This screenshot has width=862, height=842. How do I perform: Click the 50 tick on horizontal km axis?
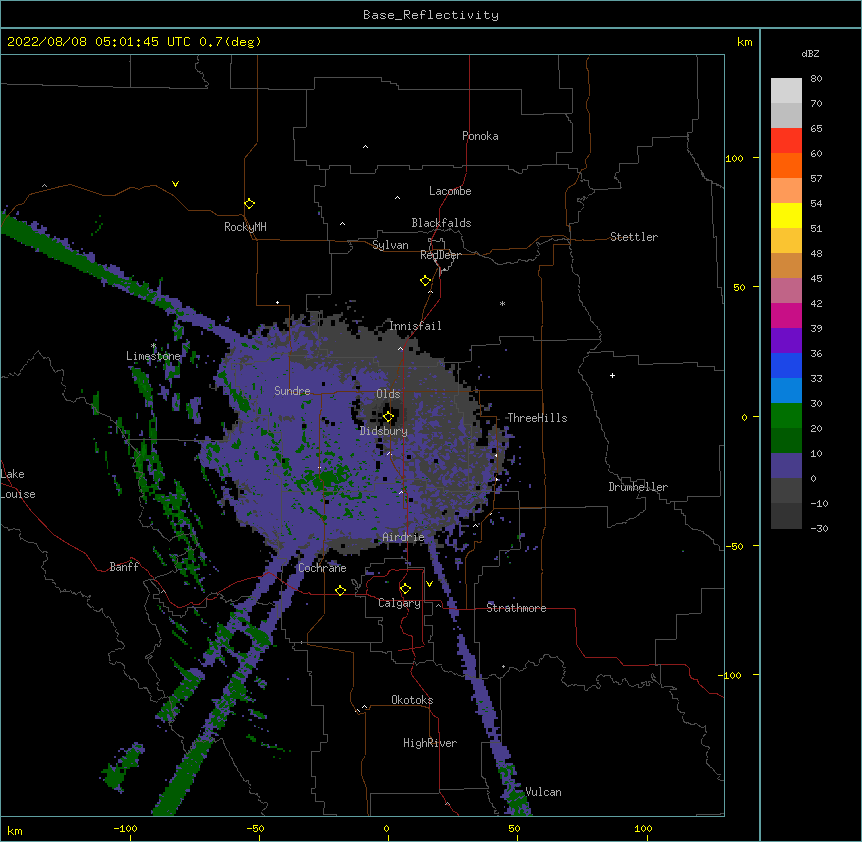514,828
